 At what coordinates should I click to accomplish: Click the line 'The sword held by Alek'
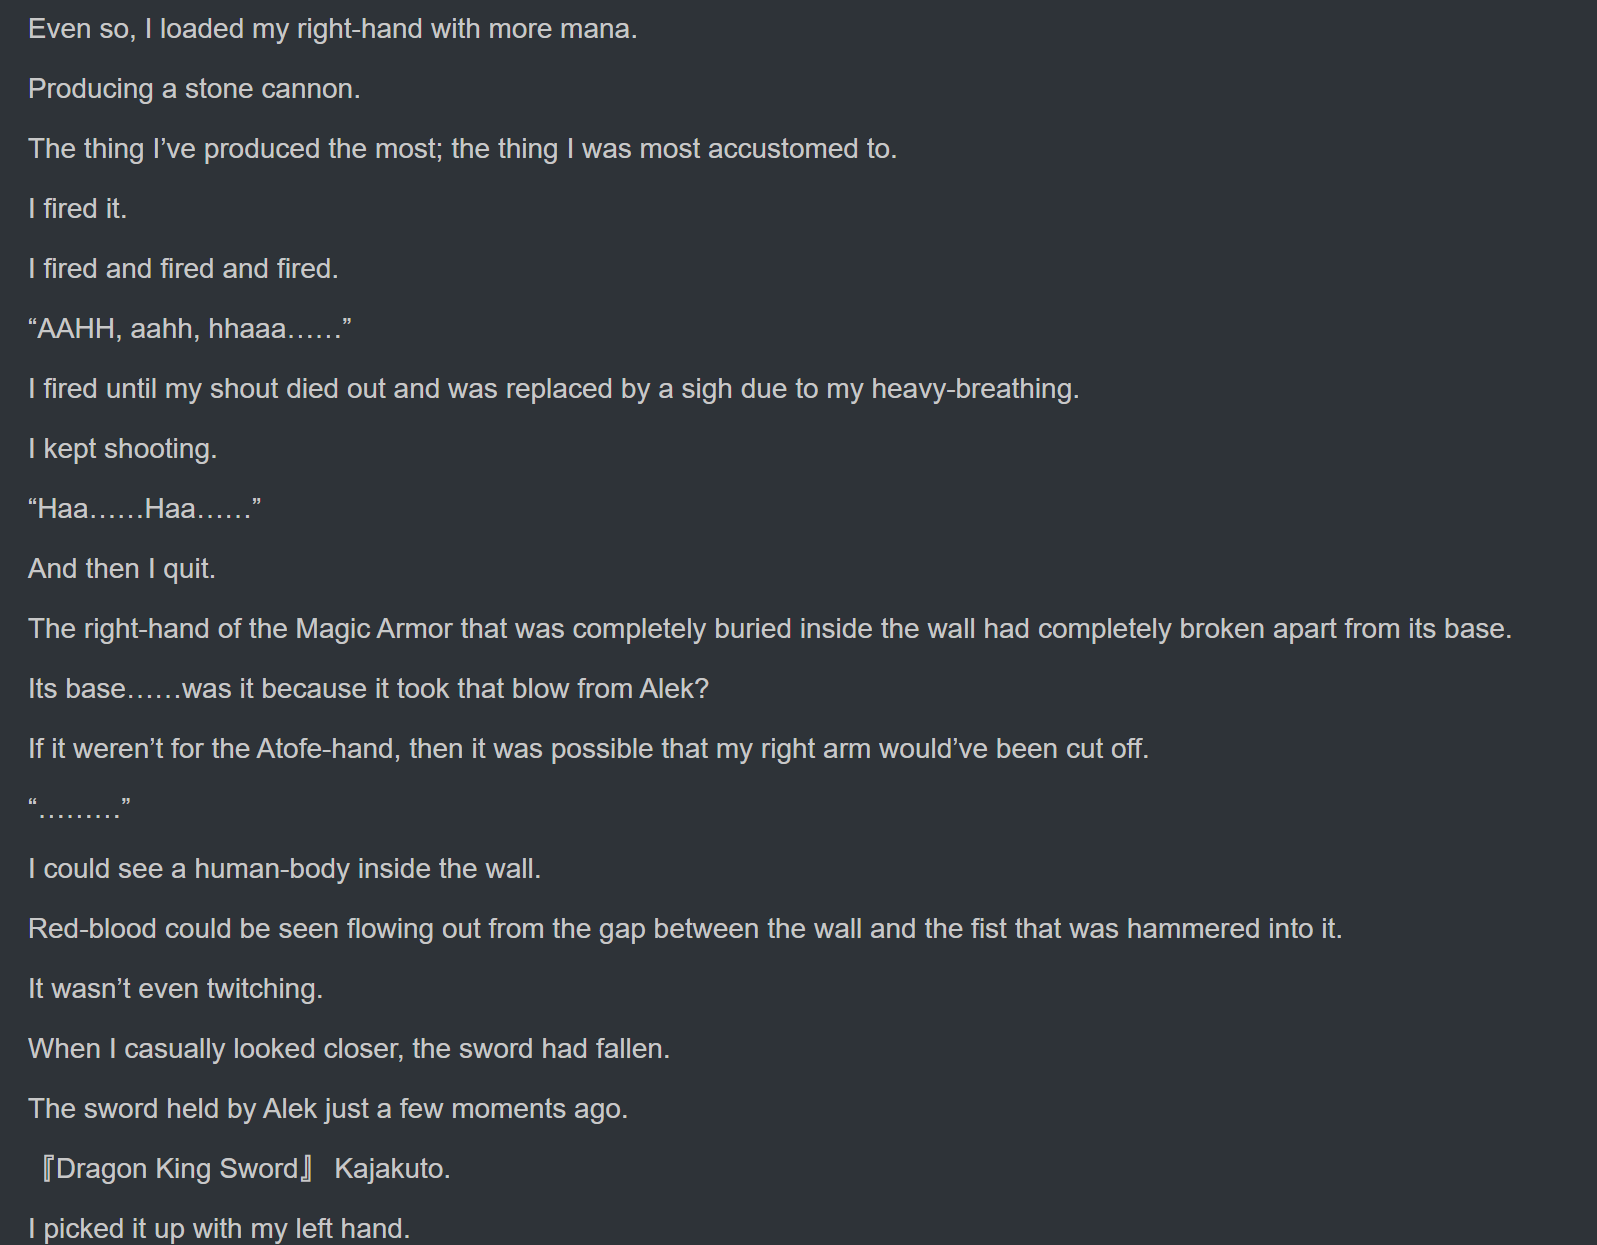point(328,1109)
